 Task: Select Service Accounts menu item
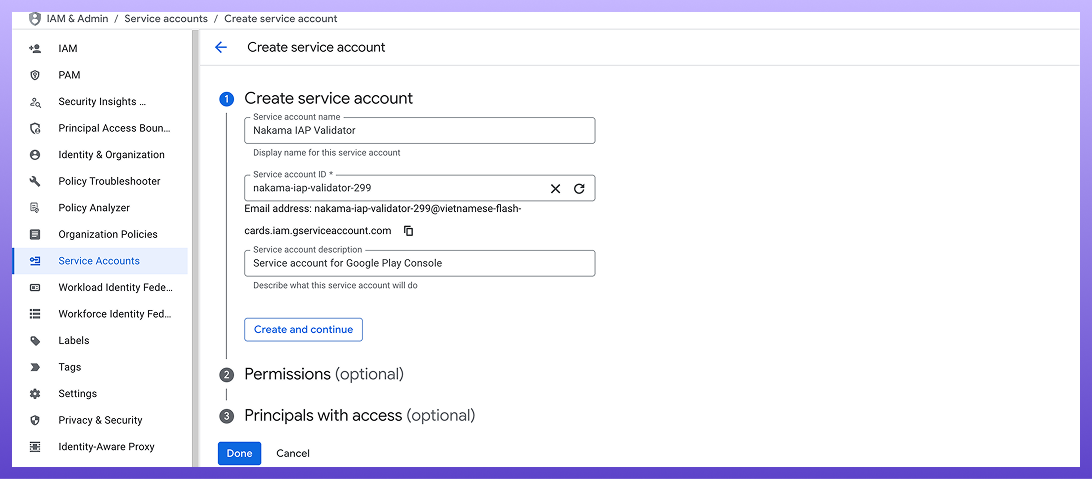coord(100,261)
